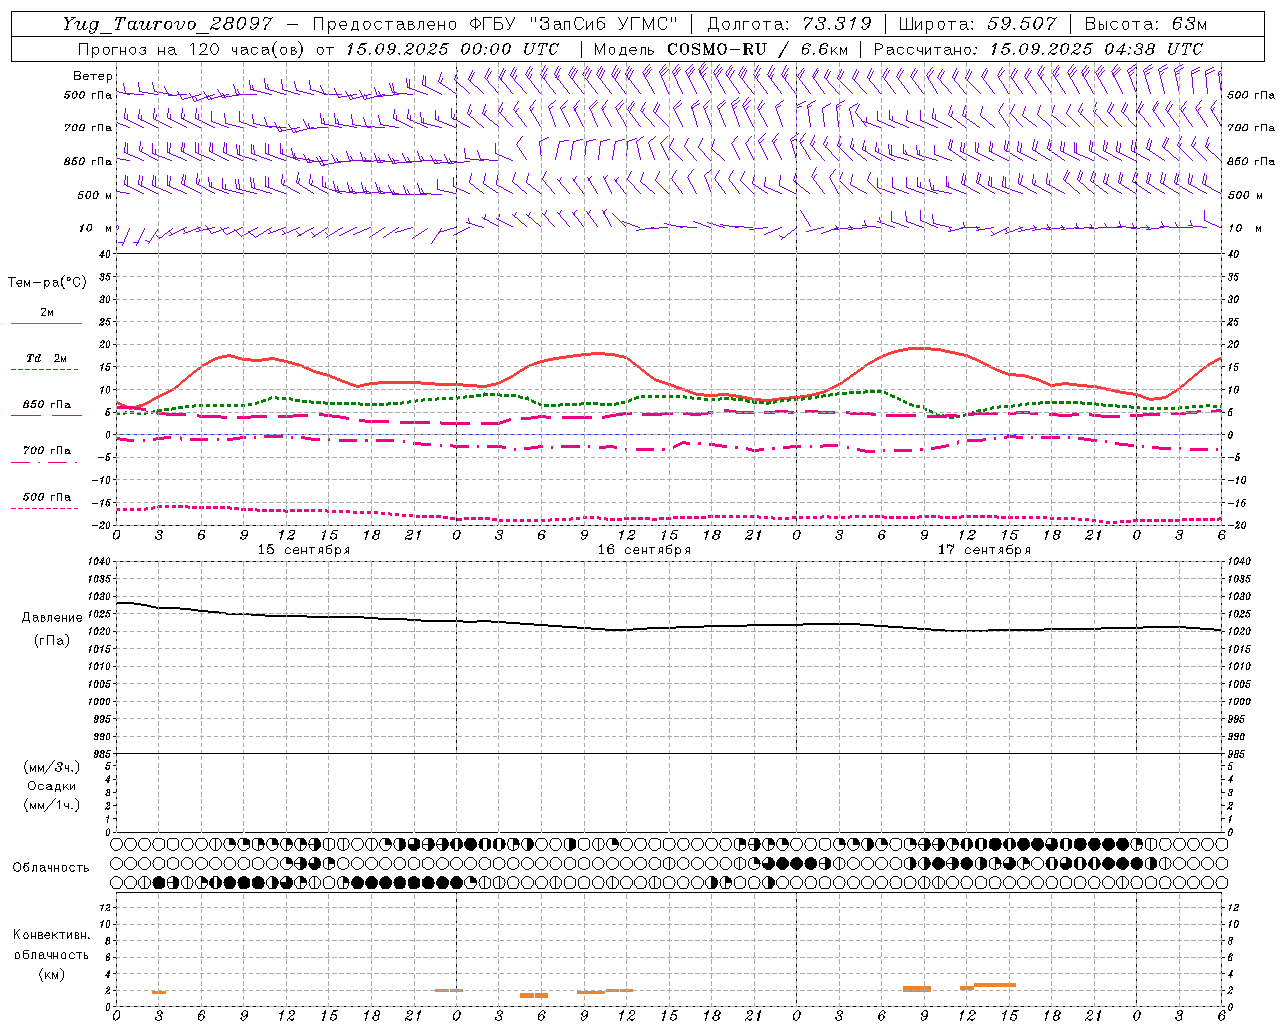1280x1024 pixels.
Task: Click the Облачность cloudiness label
Action: point(51,868)
